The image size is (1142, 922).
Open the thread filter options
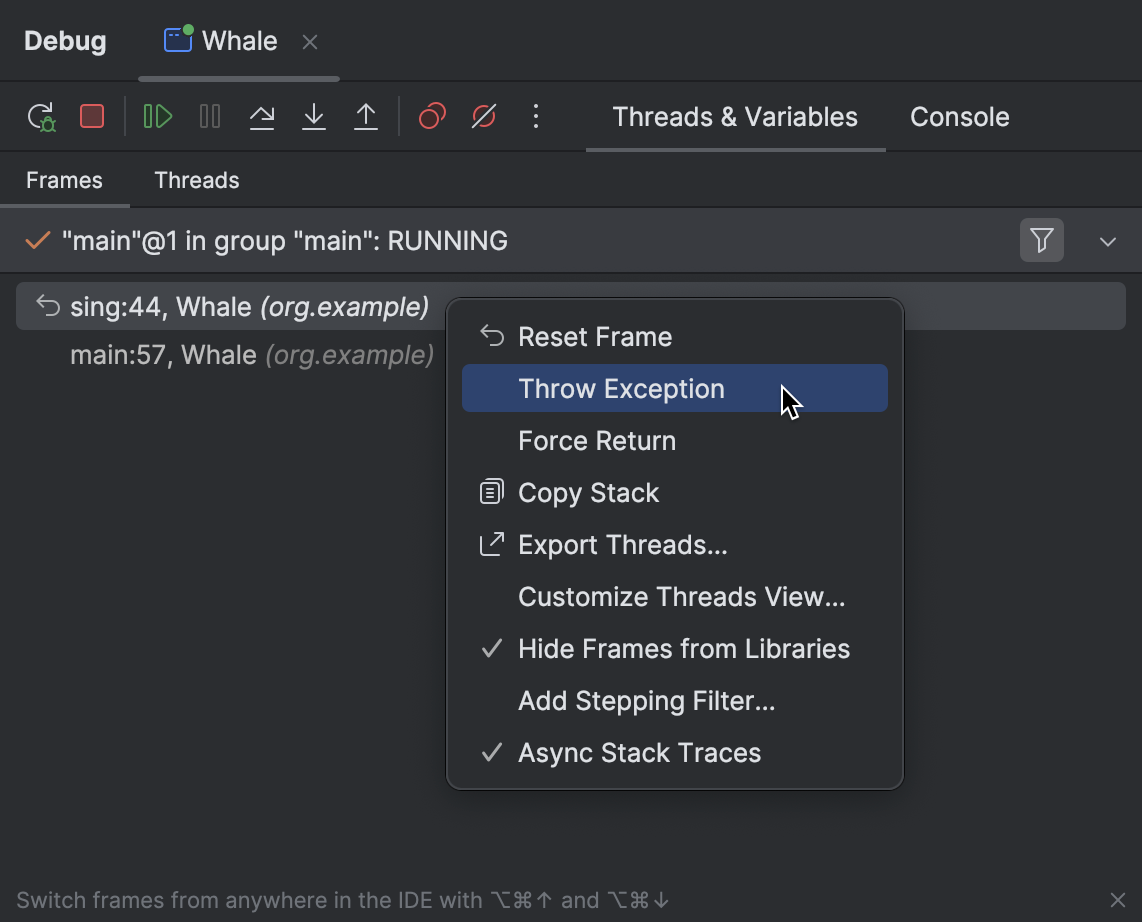coord(1041,240)
